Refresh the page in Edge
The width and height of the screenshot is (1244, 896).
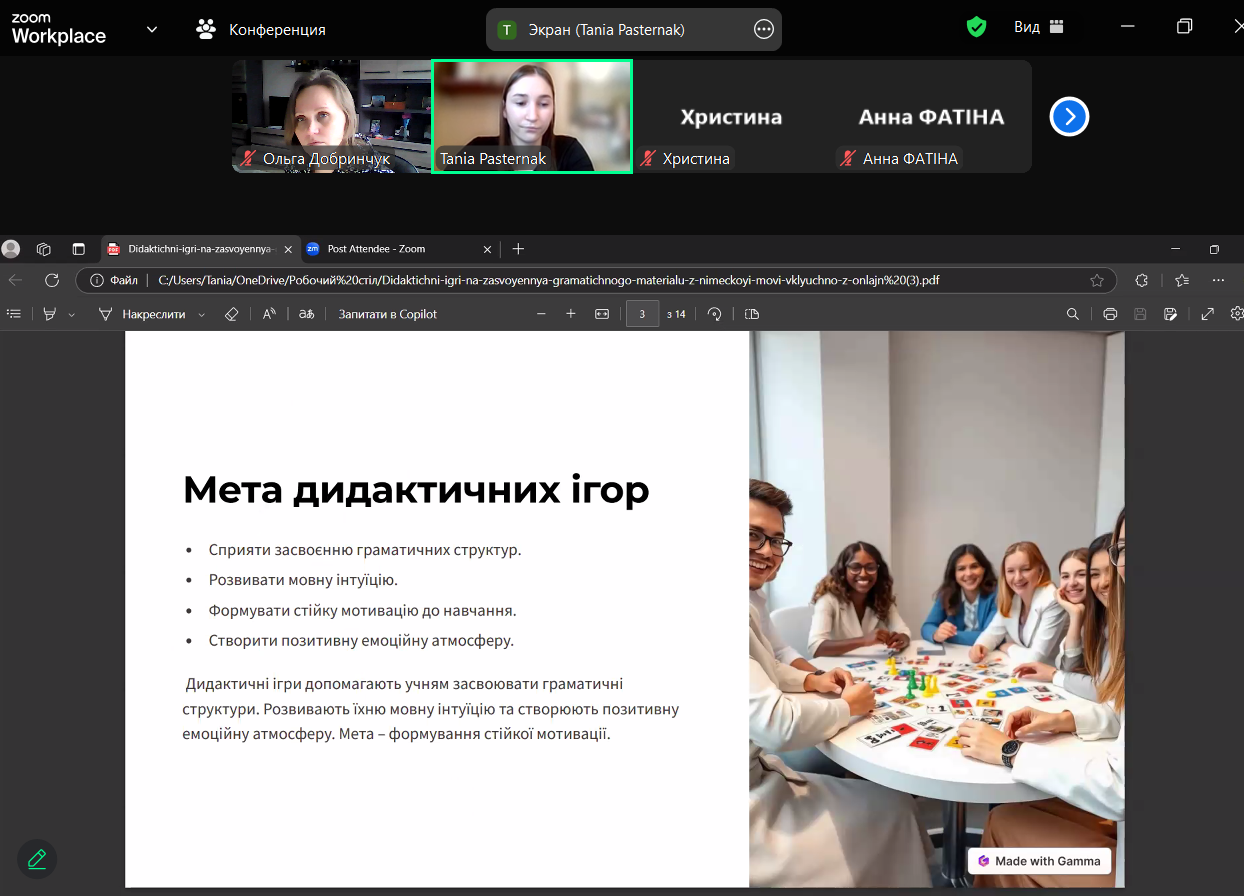click(52, 280)
